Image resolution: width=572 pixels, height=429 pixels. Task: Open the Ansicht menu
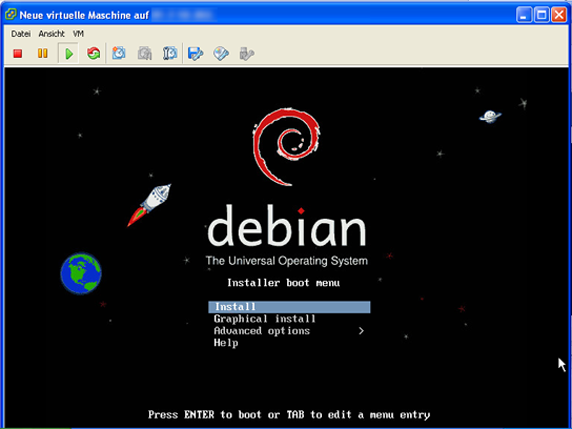click(51, 34)
